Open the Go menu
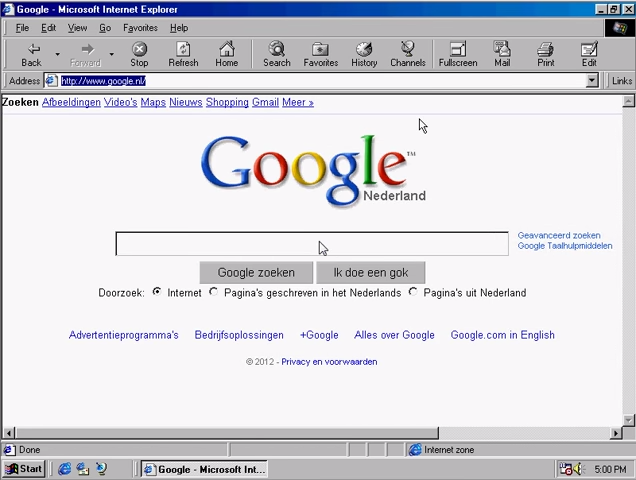 click(105, 28)
